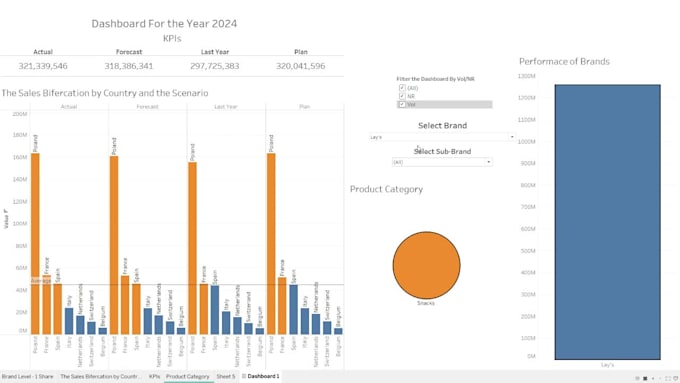Click the Product Category chart title
Viewport: 680px width, 383px height.
click(x=386, y=189)
